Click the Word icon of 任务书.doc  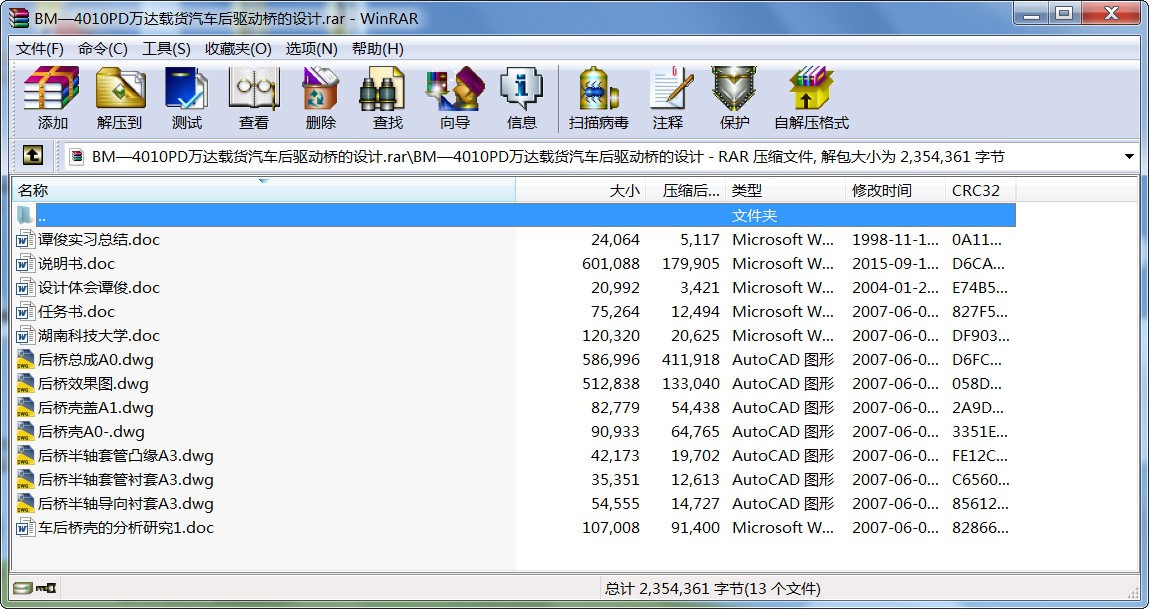[x=26, y=311]
